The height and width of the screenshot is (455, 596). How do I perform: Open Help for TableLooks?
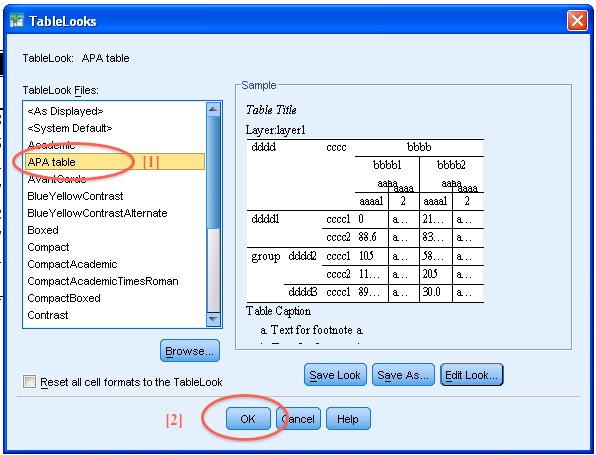tap(348, 419)
